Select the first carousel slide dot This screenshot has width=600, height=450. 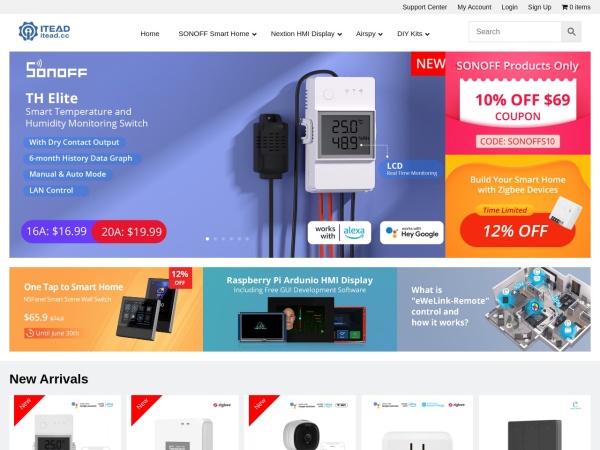(x=207, y=239)
